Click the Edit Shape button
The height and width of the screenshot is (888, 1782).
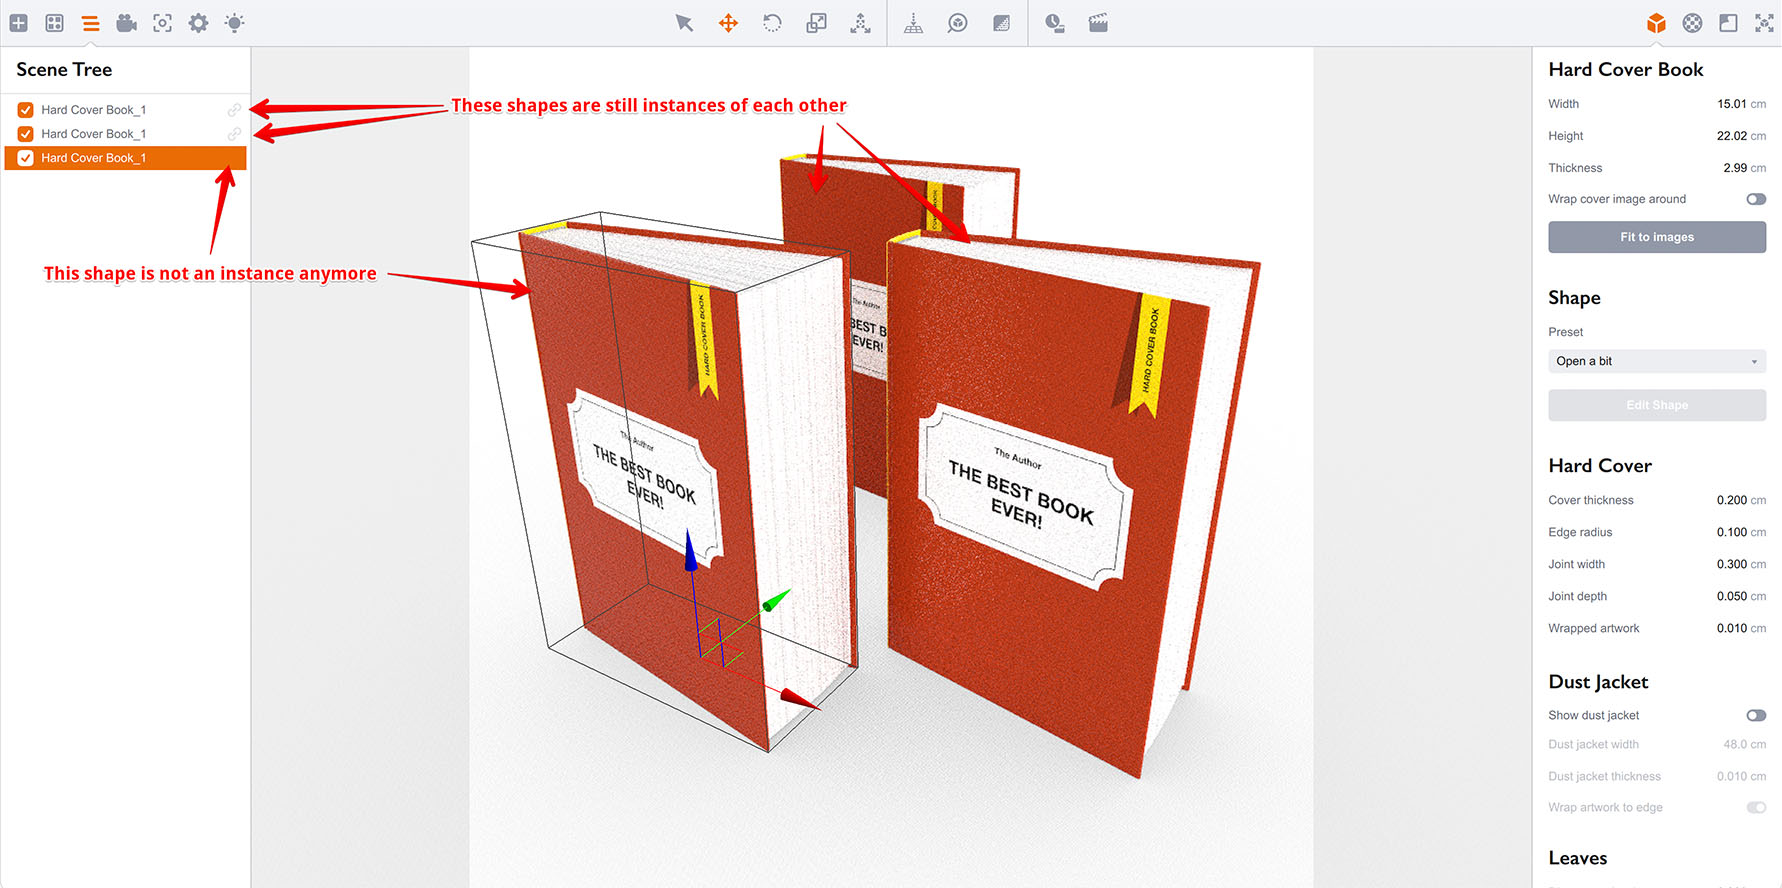tap(1656, 405)
